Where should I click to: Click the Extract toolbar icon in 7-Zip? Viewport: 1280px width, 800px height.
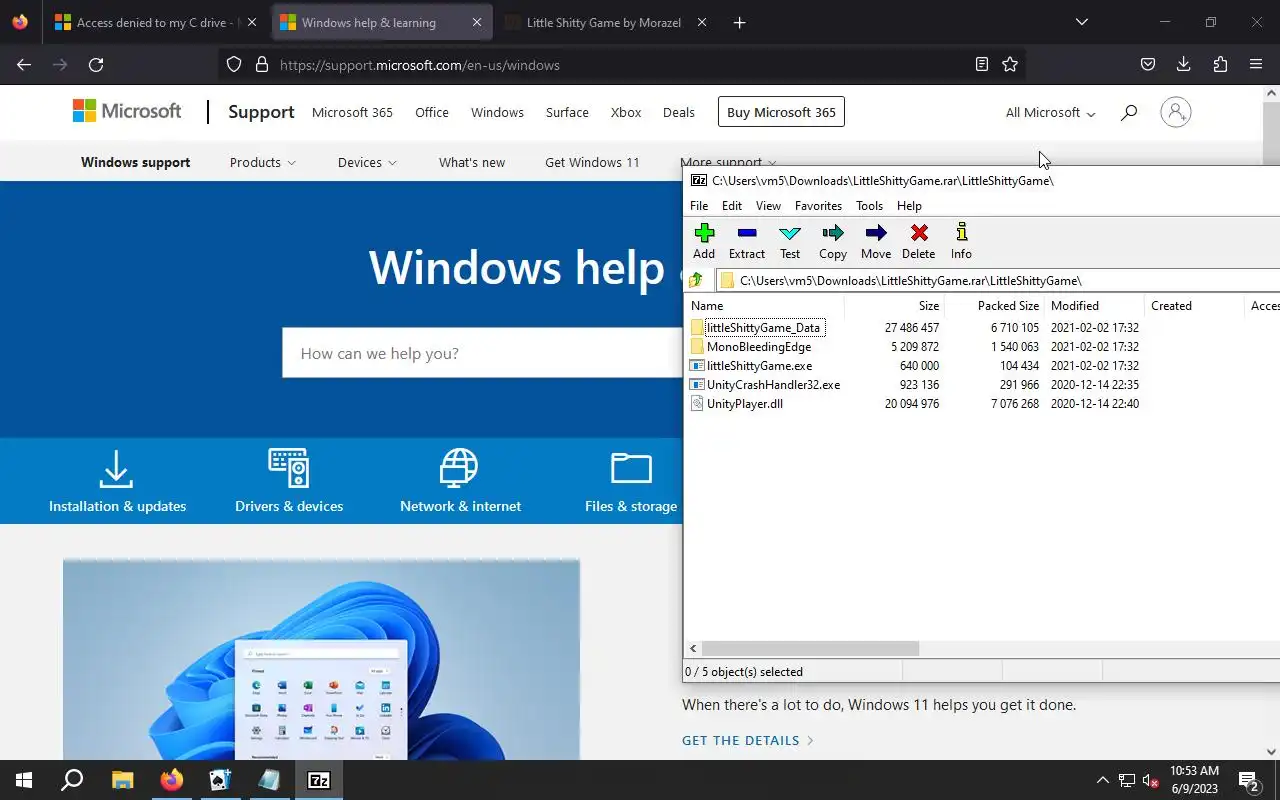(746, 241)
